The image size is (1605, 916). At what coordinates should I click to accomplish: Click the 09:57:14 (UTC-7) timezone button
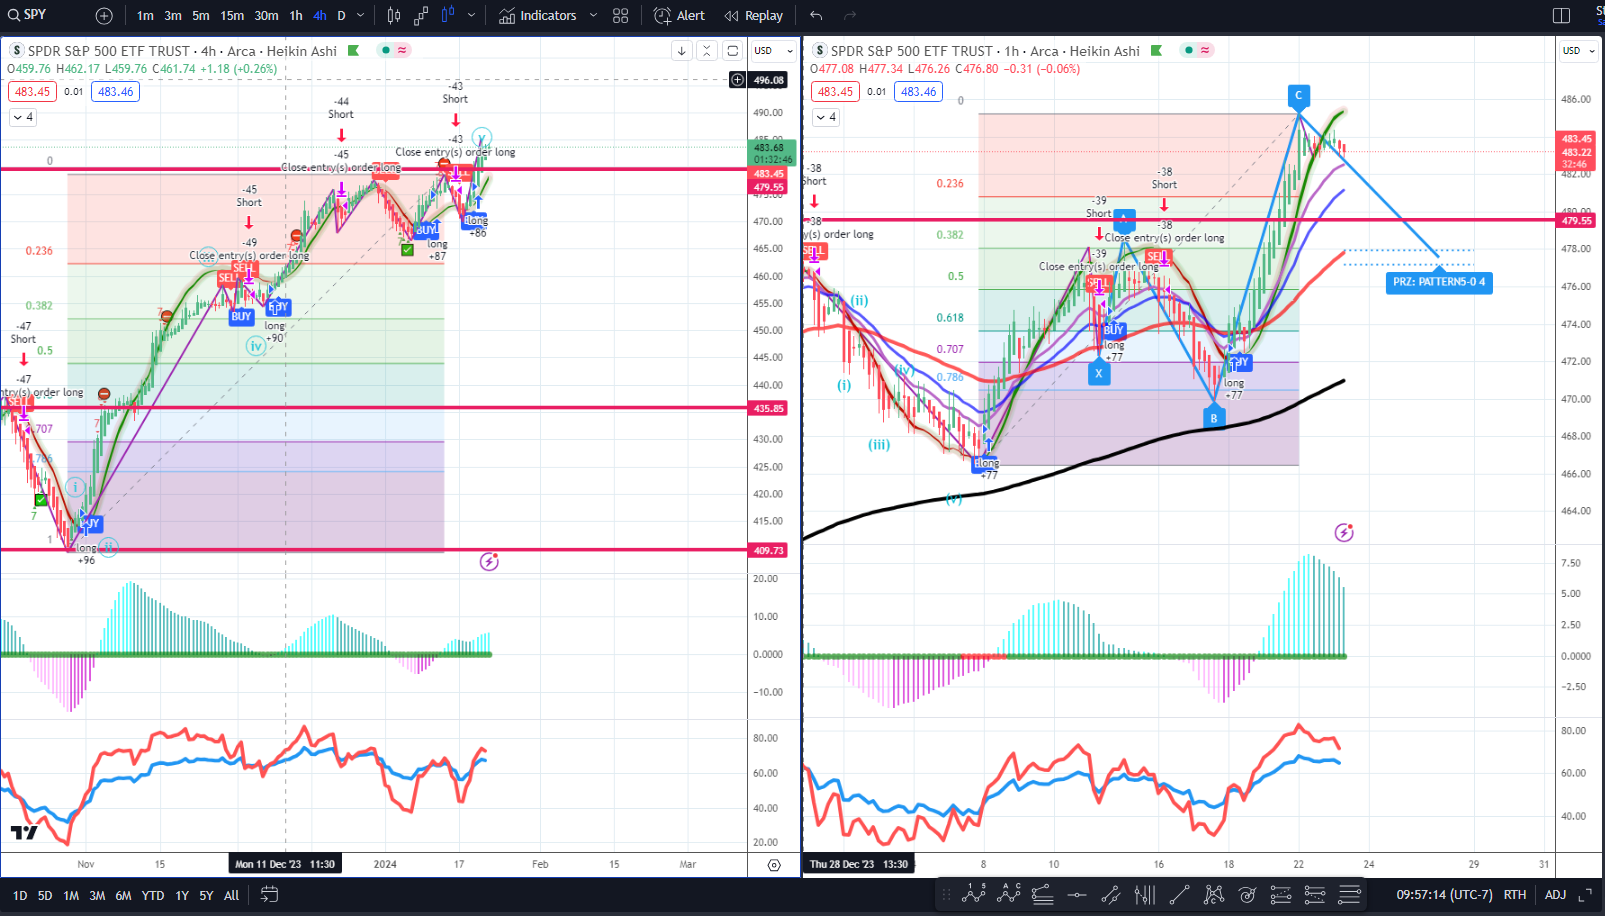pos(1446,895)
